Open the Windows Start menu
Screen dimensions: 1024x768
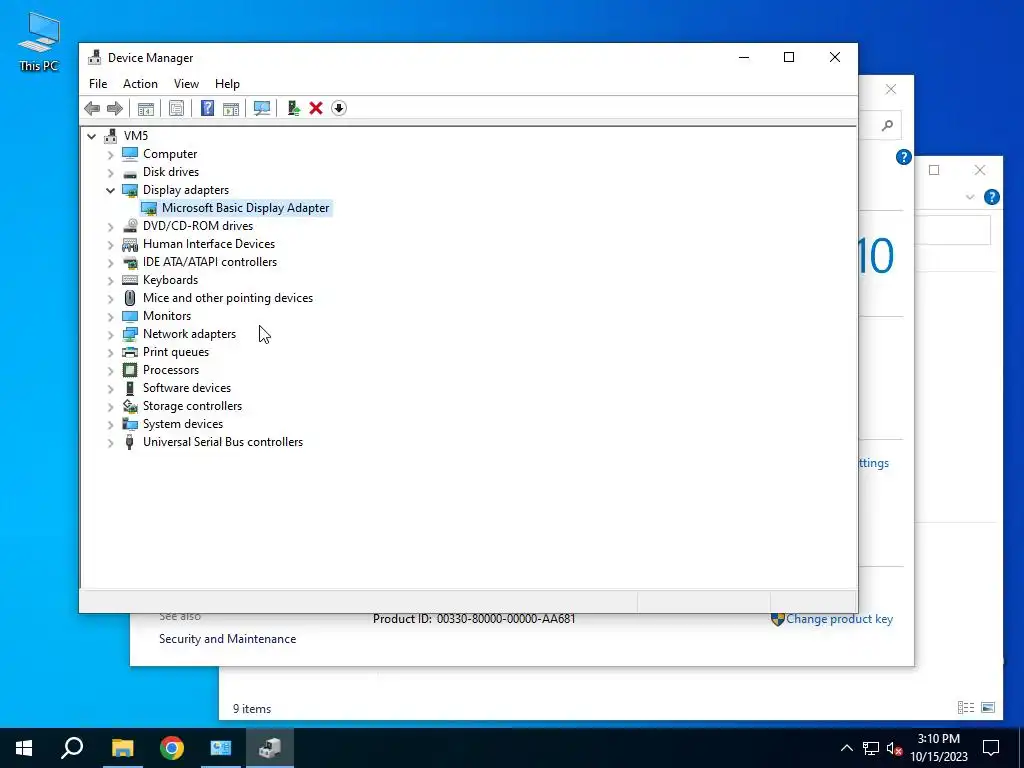point(24,748)
